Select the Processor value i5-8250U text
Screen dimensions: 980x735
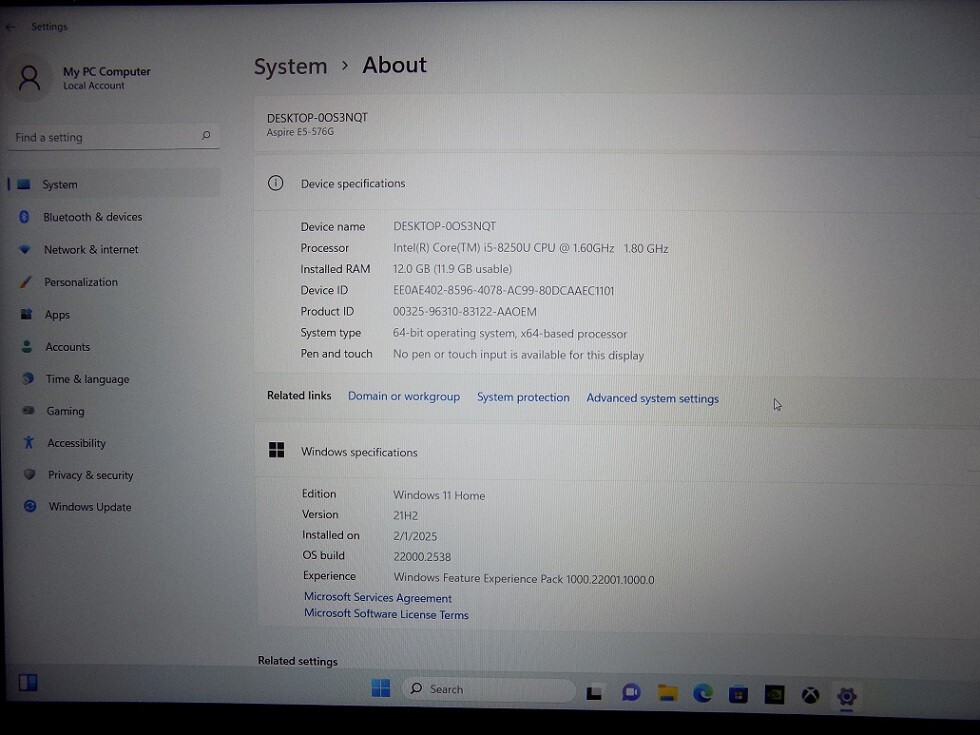531,248
